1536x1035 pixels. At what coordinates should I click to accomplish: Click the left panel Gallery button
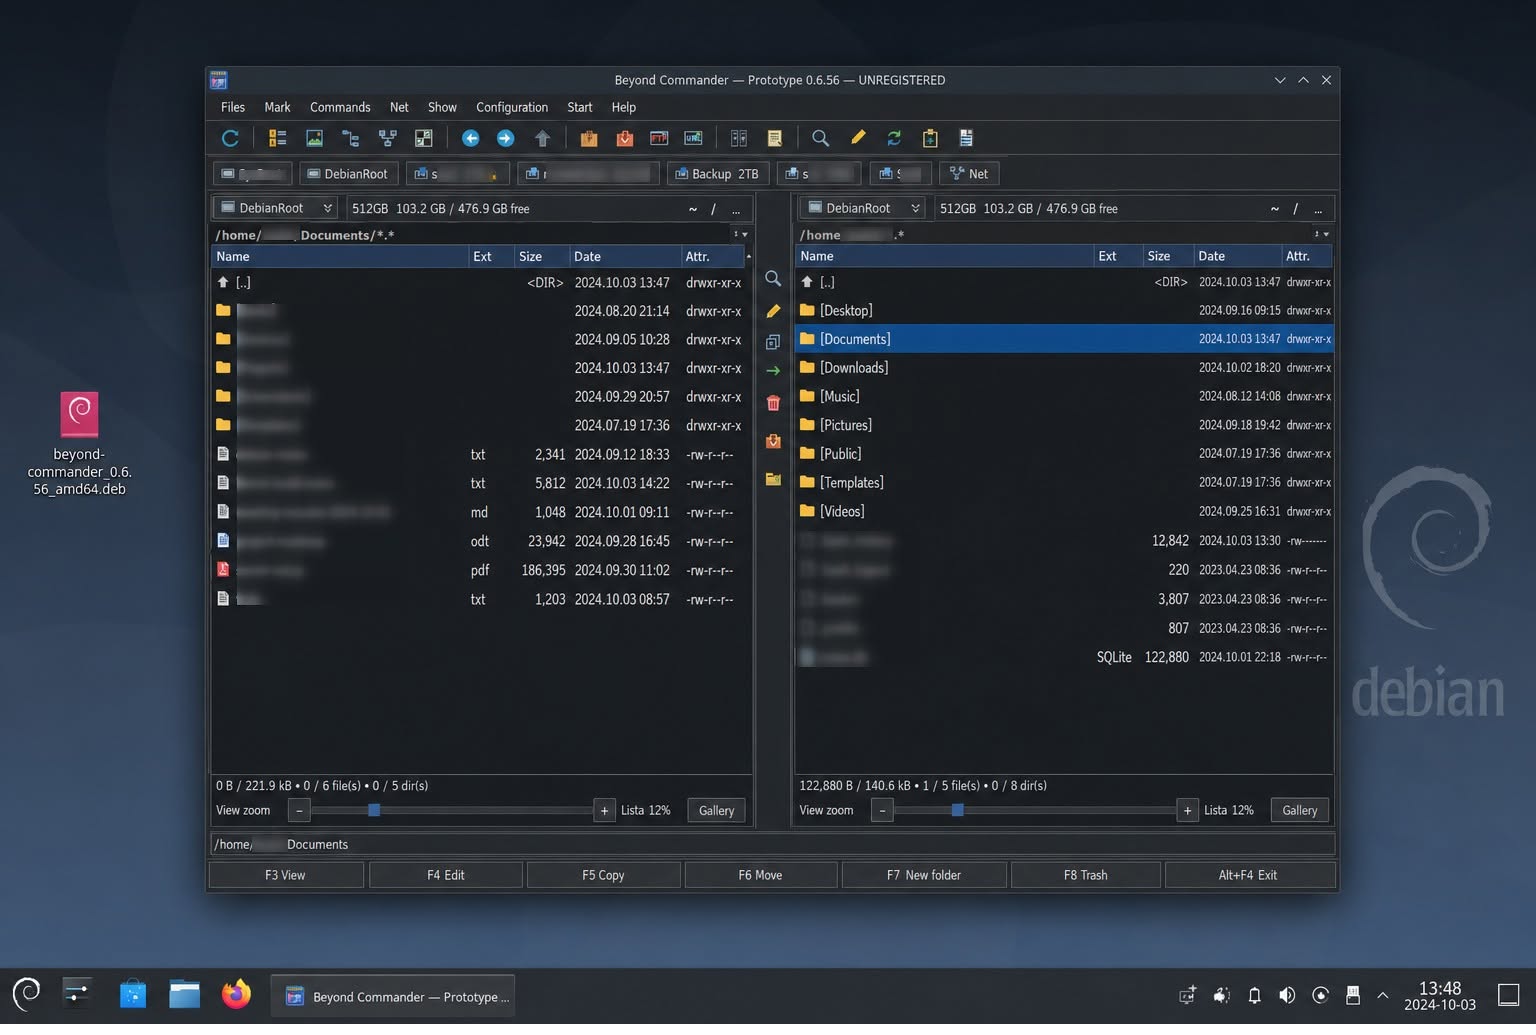716,811
